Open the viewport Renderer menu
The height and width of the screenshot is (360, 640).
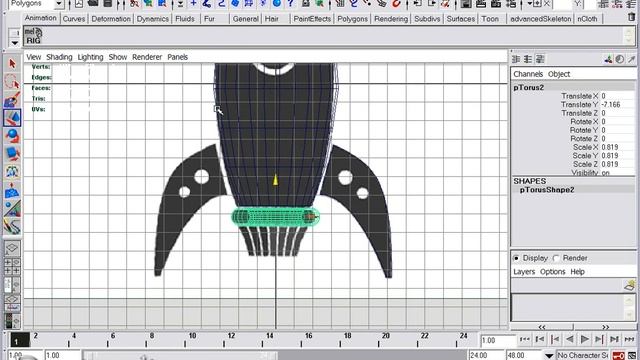click(147, 57)
